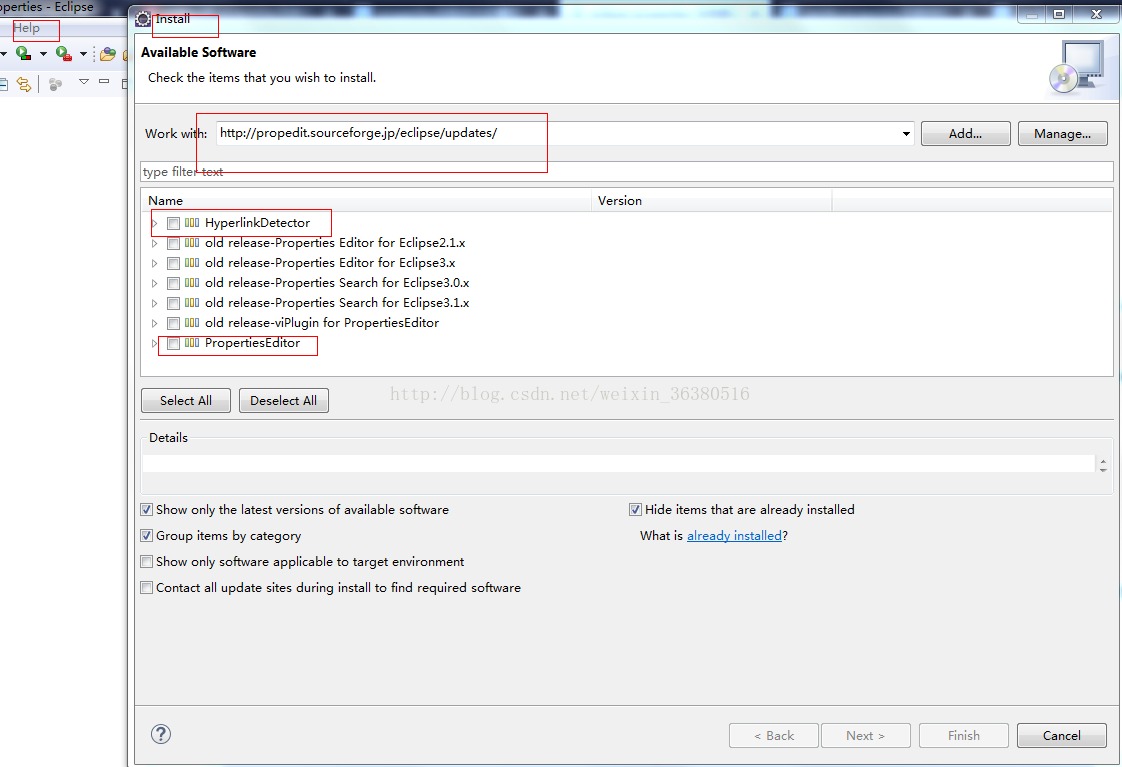The image size is (1122, 767).
Task: Click the Run External Tools icon
Action: [x=64, y=54]
